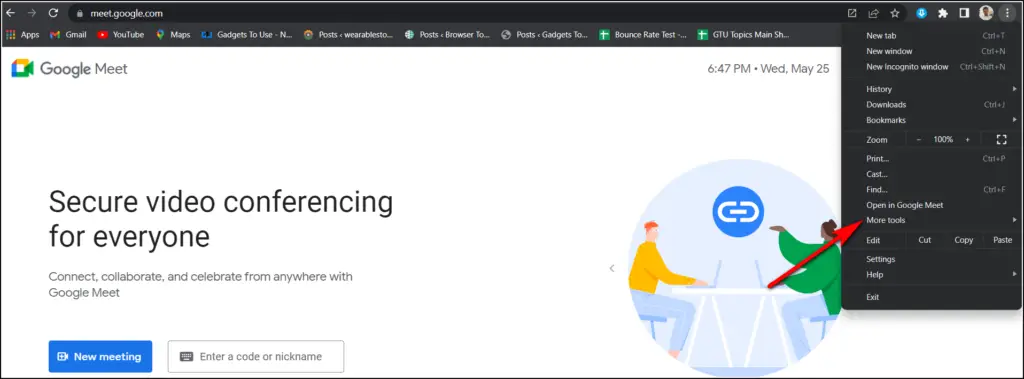Click previous carousel arrow beside illustration
Viewport: 1024px width, 379px height.
[612, 268]
